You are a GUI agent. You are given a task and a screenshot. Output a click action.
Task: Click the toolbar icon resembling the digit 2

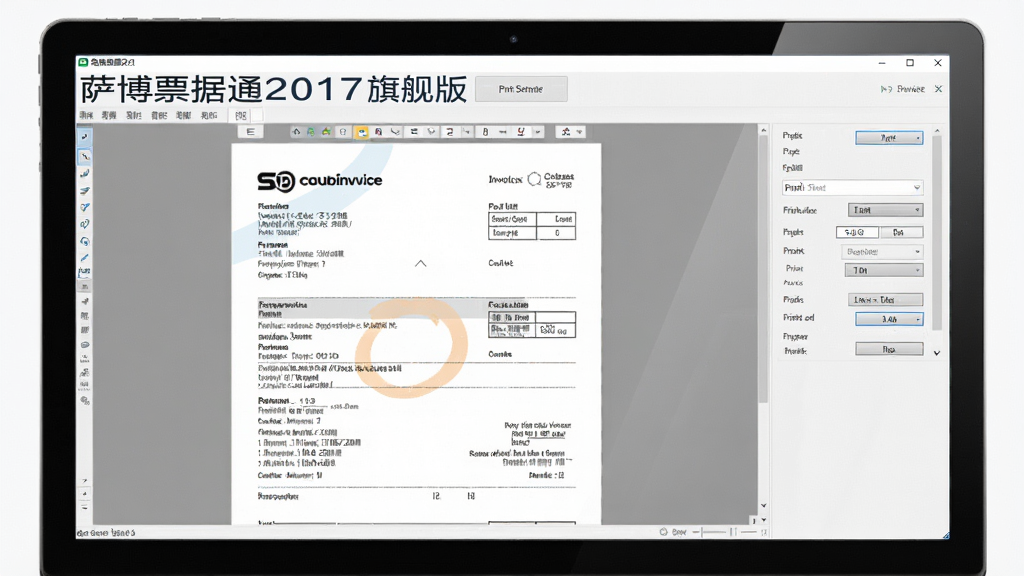pos(449,132)
